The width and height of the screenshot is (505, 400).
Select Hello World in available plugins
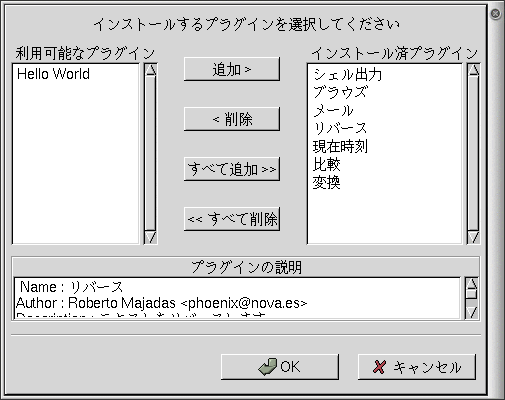pyautogui.click(x=53, y=74)
